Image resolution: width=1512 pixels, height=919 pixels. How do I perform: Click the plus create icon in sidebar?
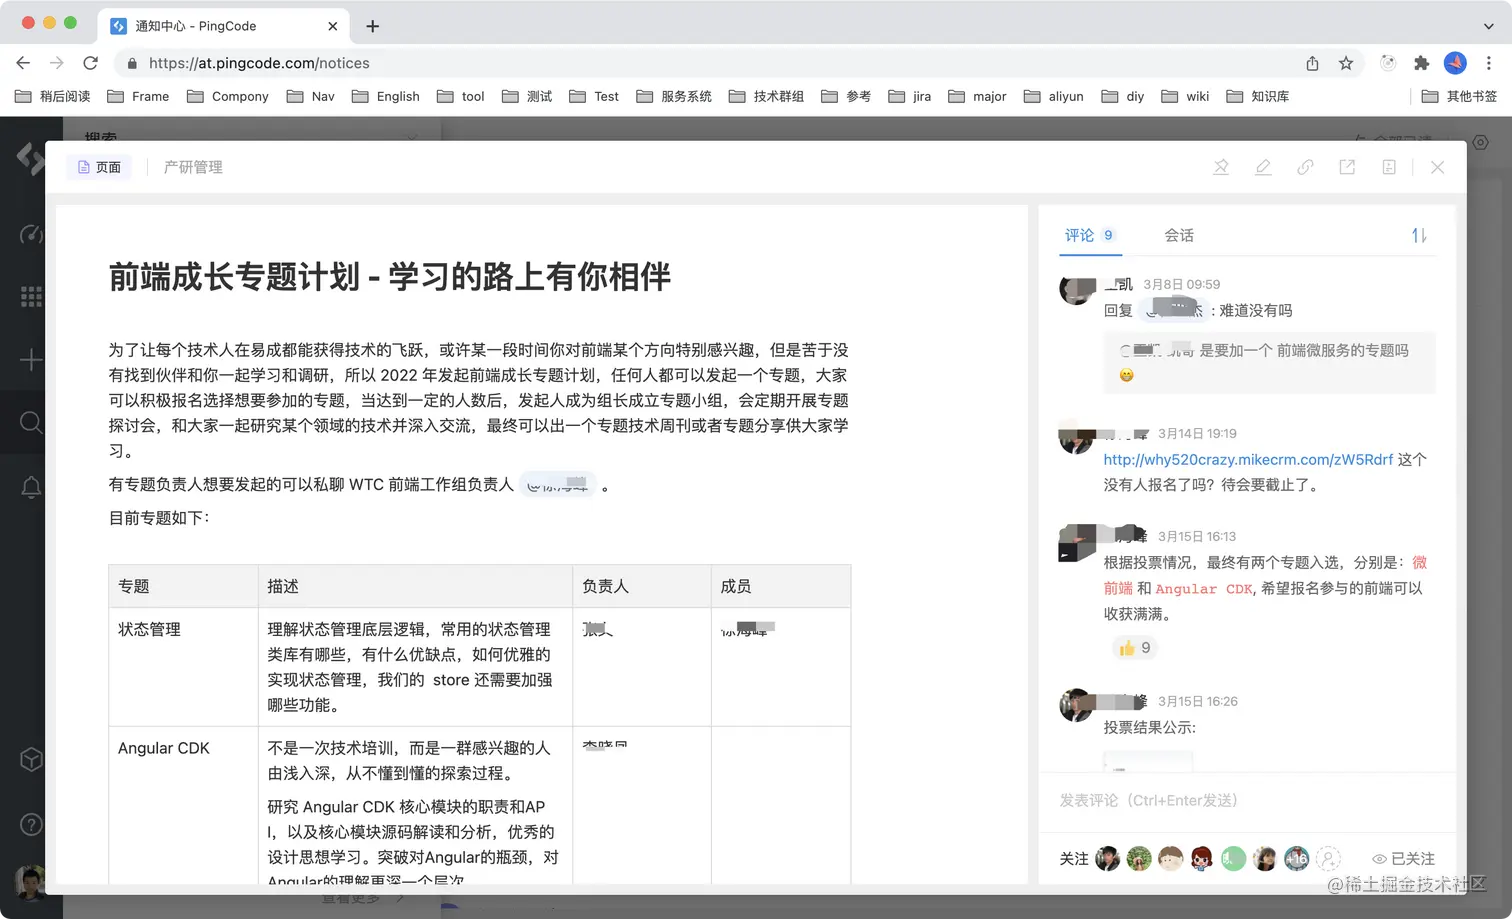pyautogui.click(x=31, y=360)
